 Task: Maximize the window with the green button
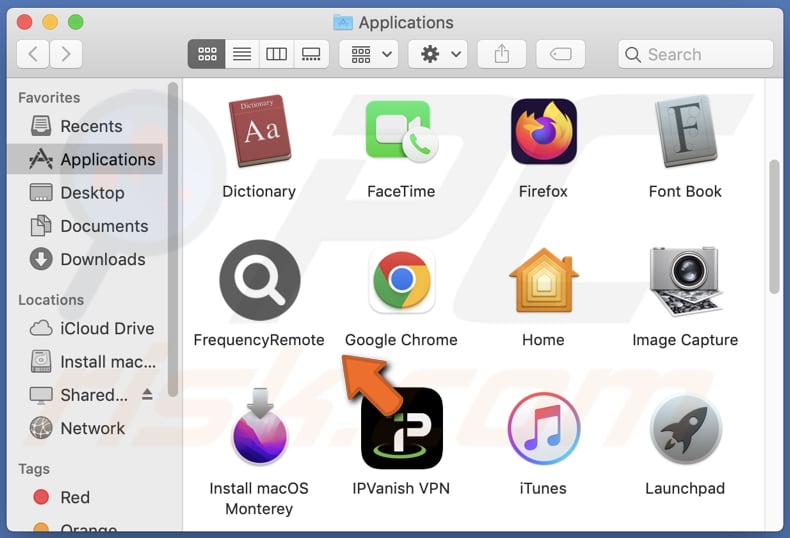(x=76, y=22)
